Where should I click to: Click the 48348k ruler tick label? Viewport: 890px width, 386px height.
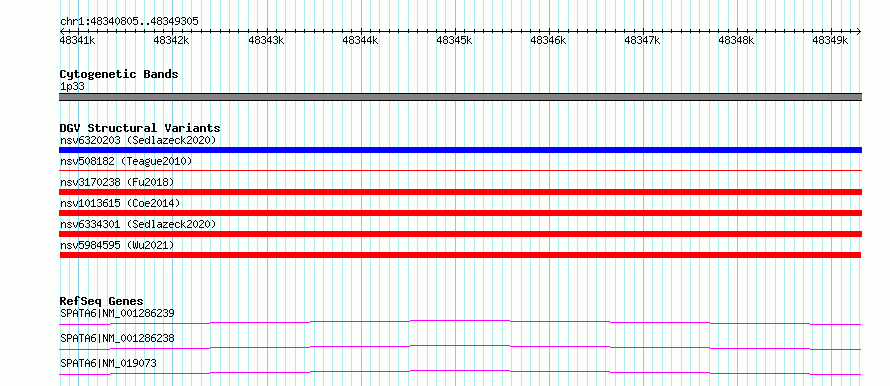pos(736,40)
